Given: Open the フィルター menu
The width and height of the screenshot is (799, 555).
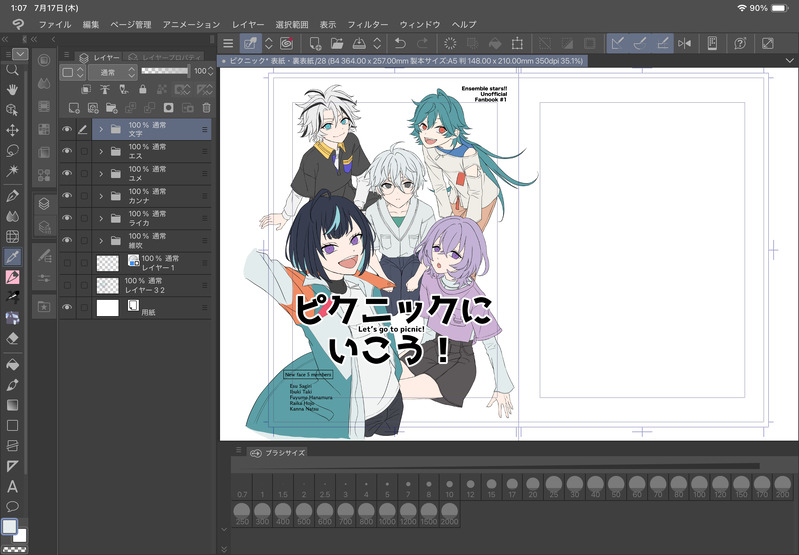Looking at the screenshot, I should [367, 24].
